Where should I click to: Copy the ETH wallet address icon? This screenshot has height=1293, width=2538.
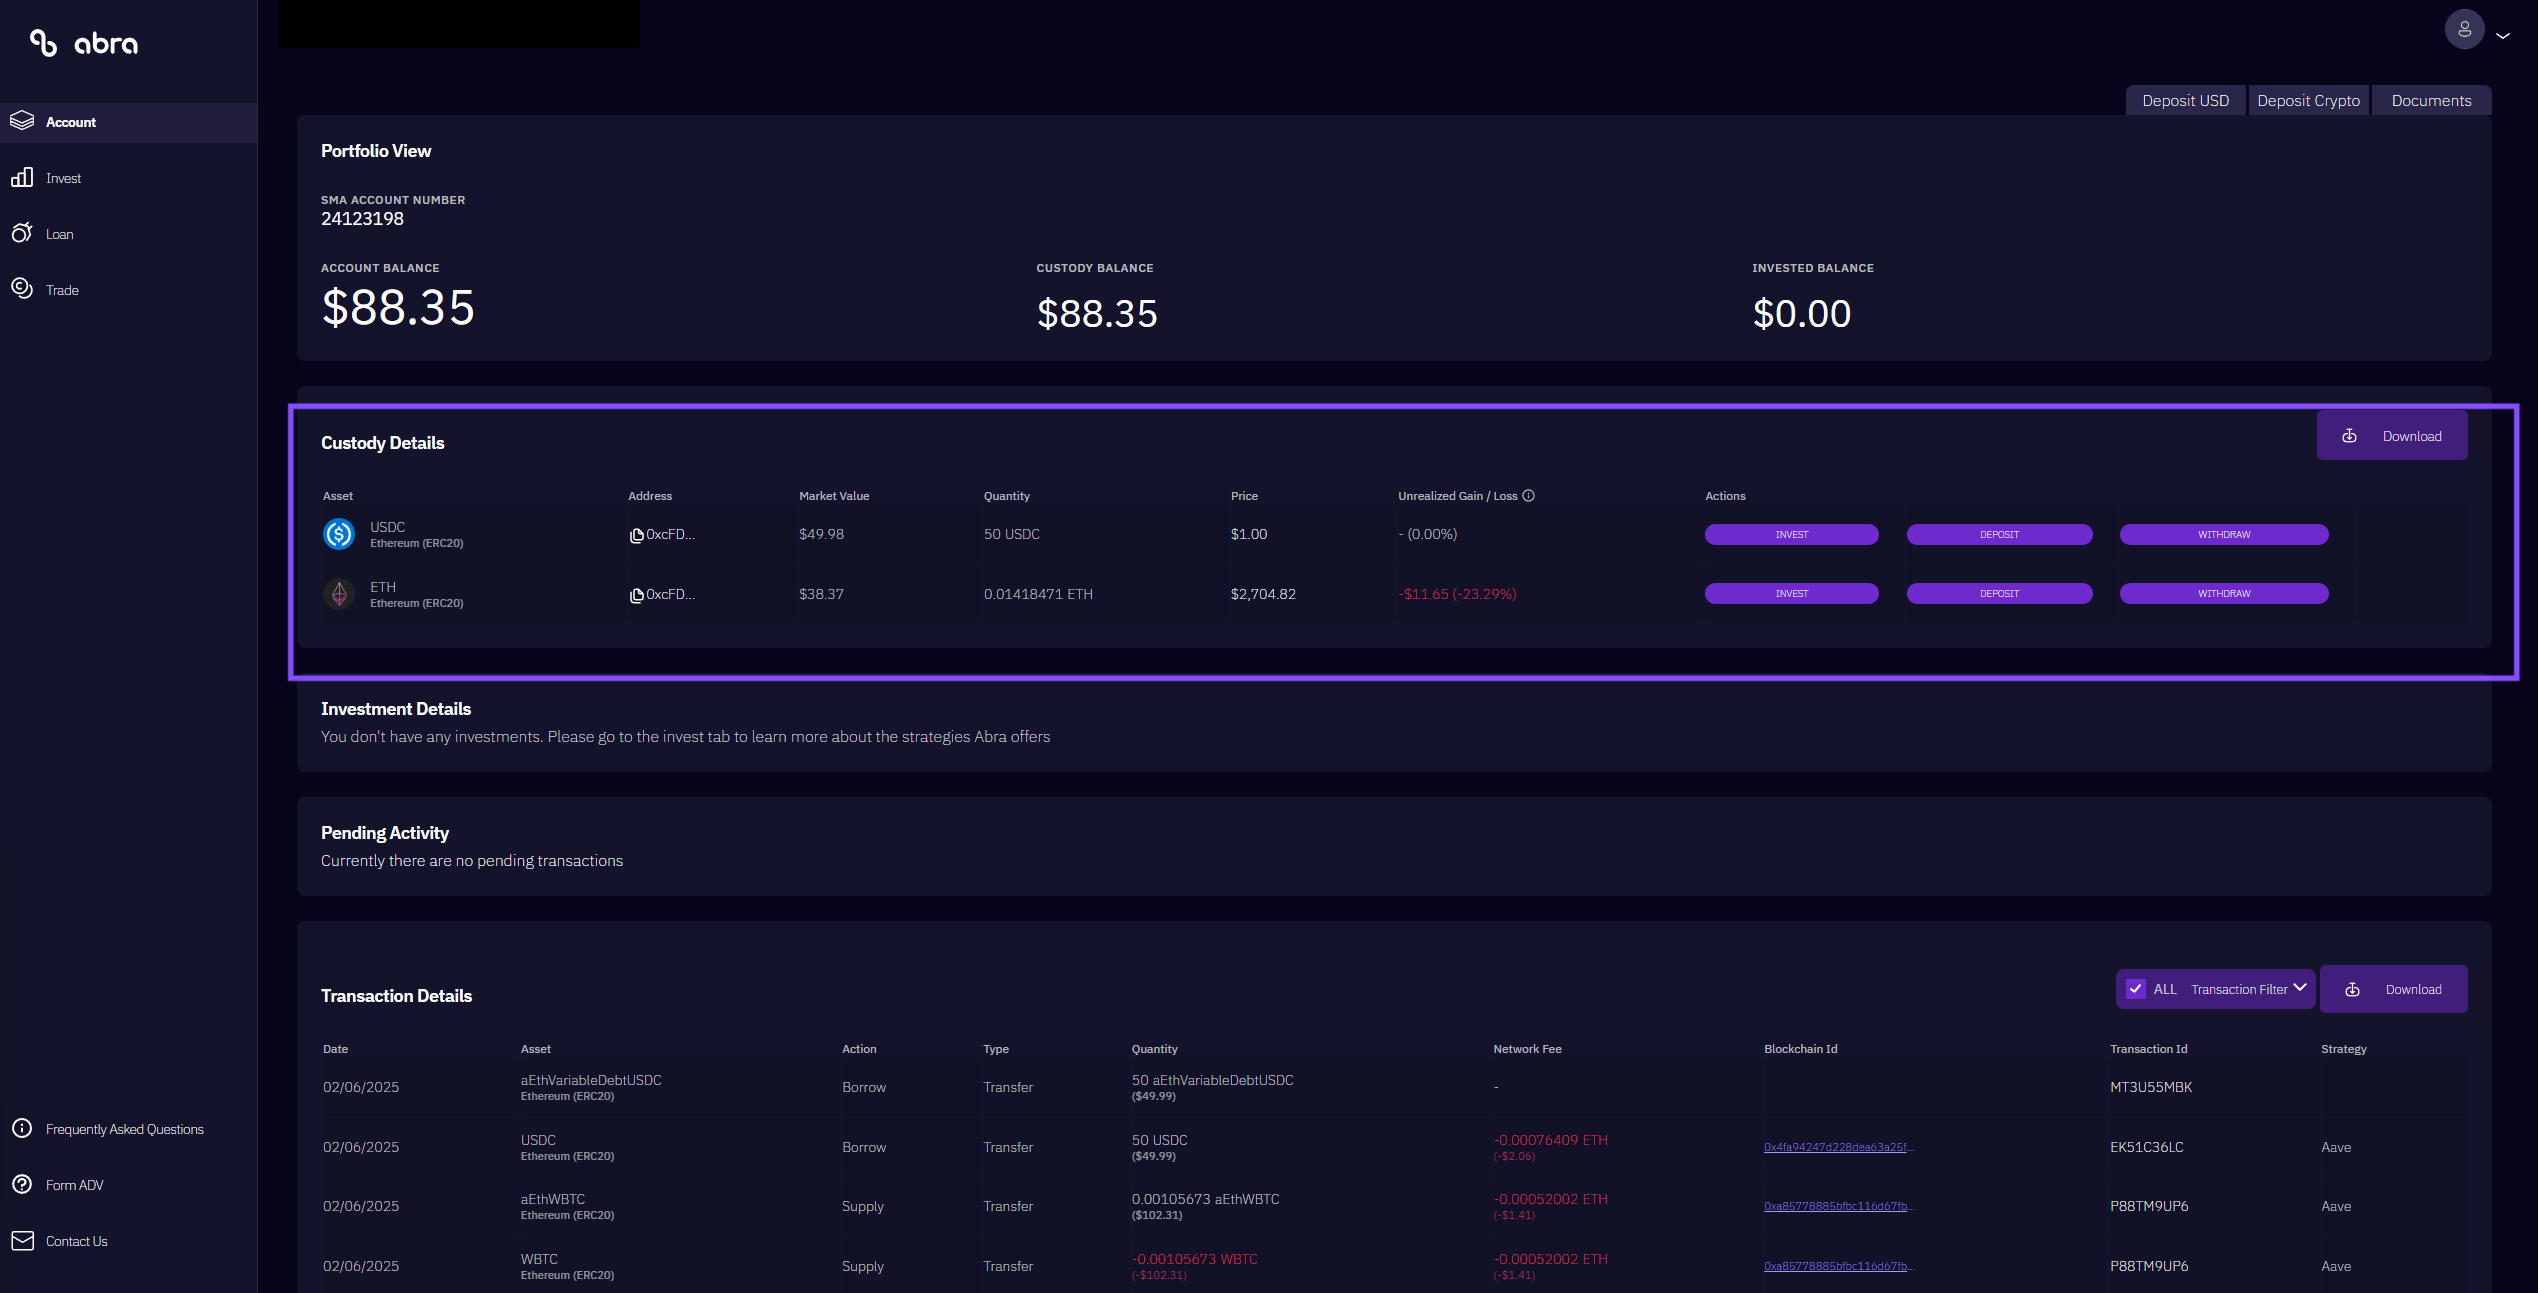(x=636, y=595)
